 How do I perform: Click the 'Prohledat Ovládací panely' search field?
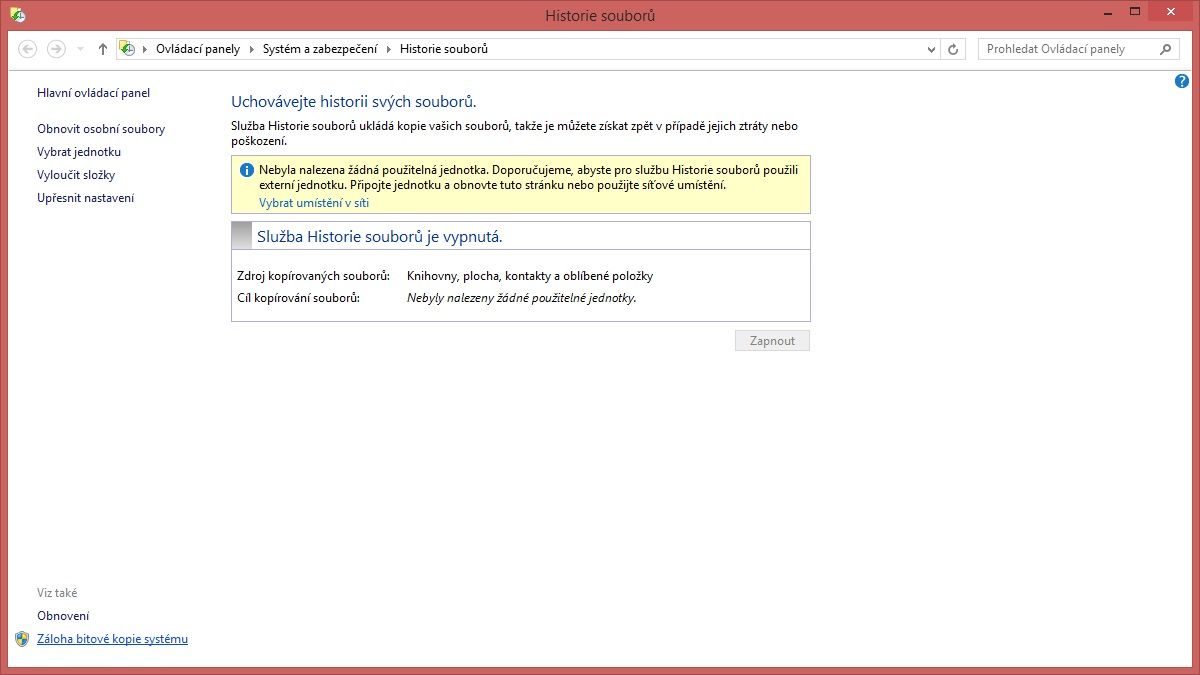(1065, 49)
